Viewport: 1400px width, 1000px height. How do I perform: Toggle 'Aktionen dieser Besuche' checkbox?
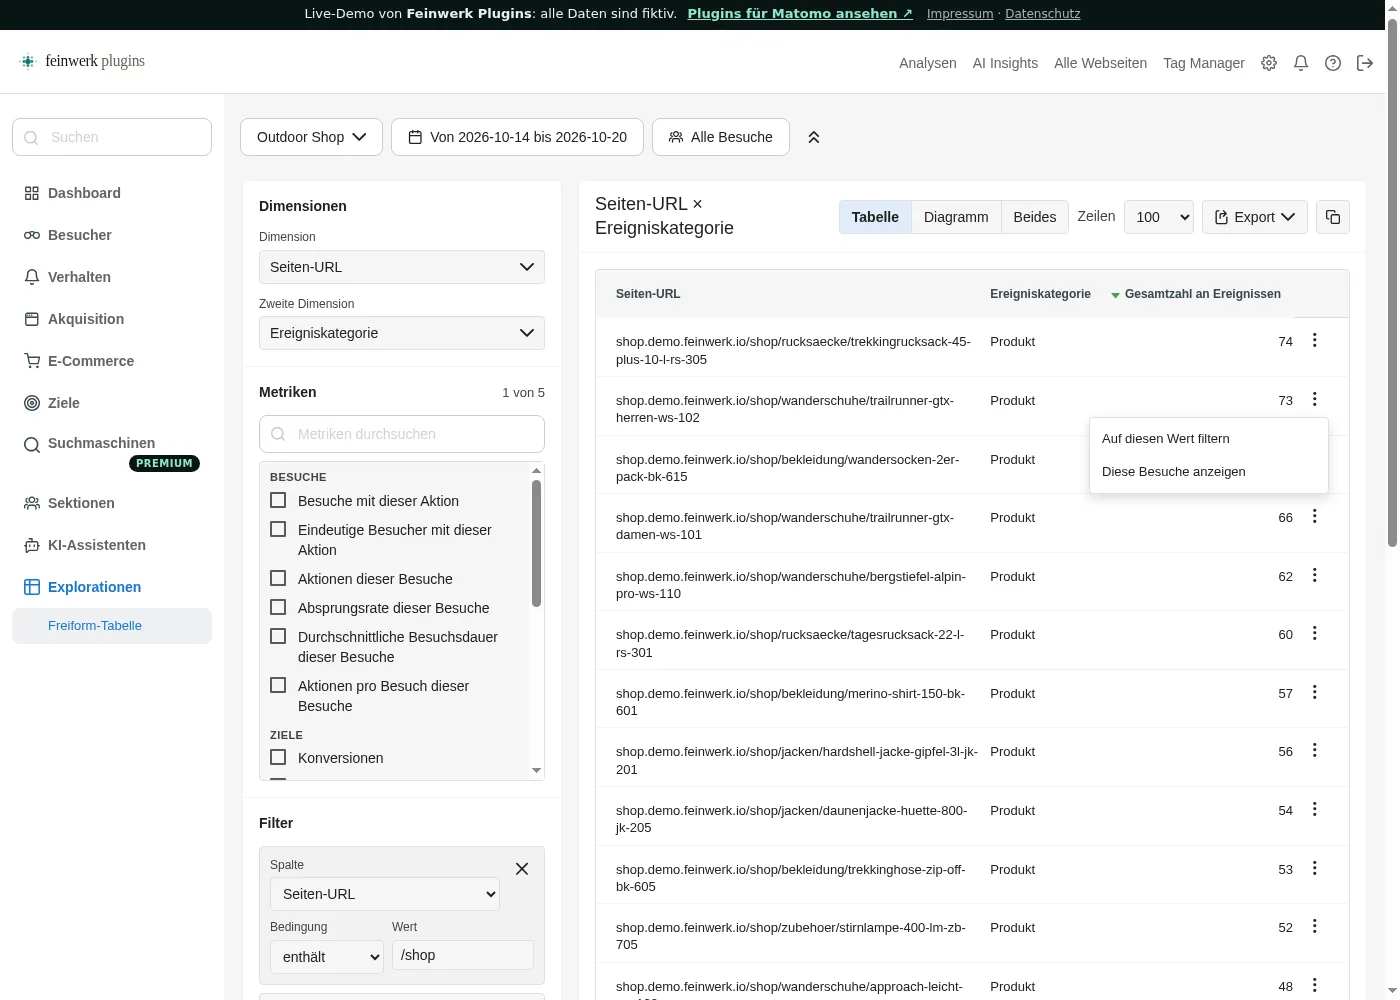[278, 578]
